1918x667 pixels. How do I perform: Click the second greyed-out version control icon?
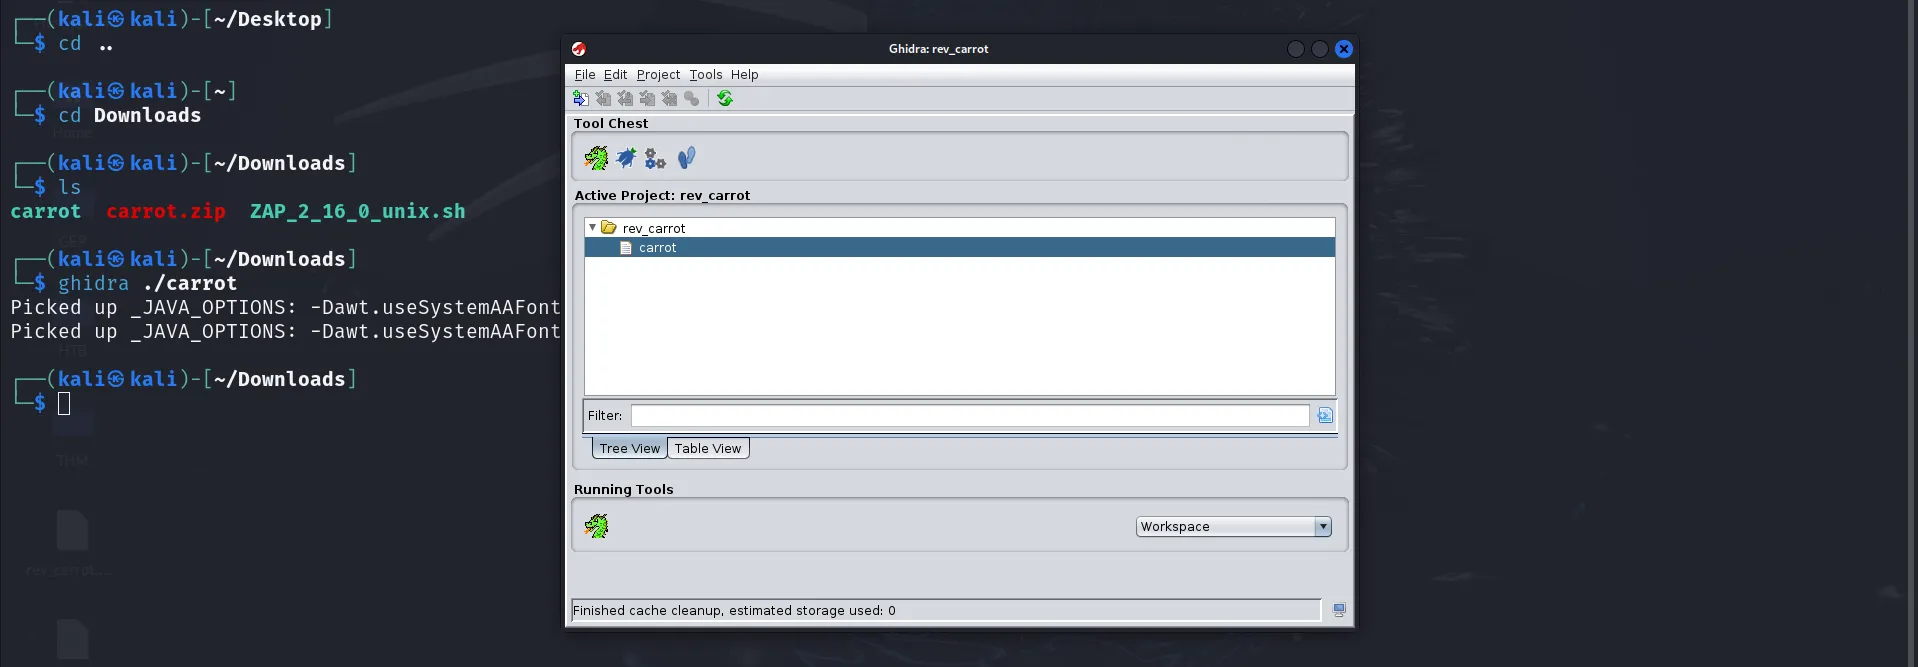pos(625,98)
